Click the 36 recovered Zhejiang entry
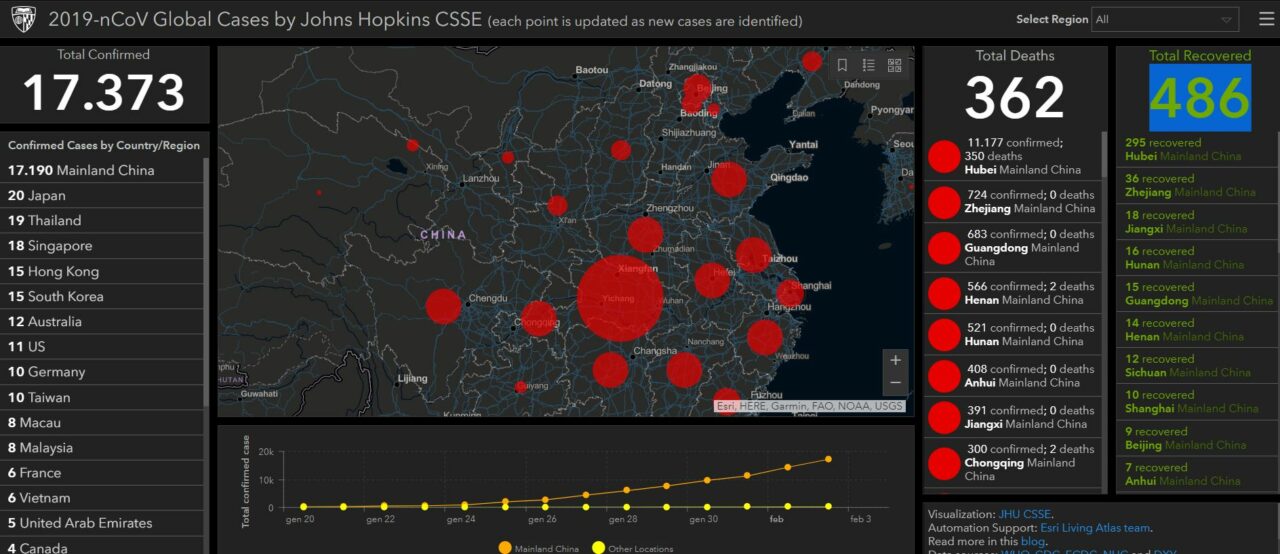 coord(1197,186)
